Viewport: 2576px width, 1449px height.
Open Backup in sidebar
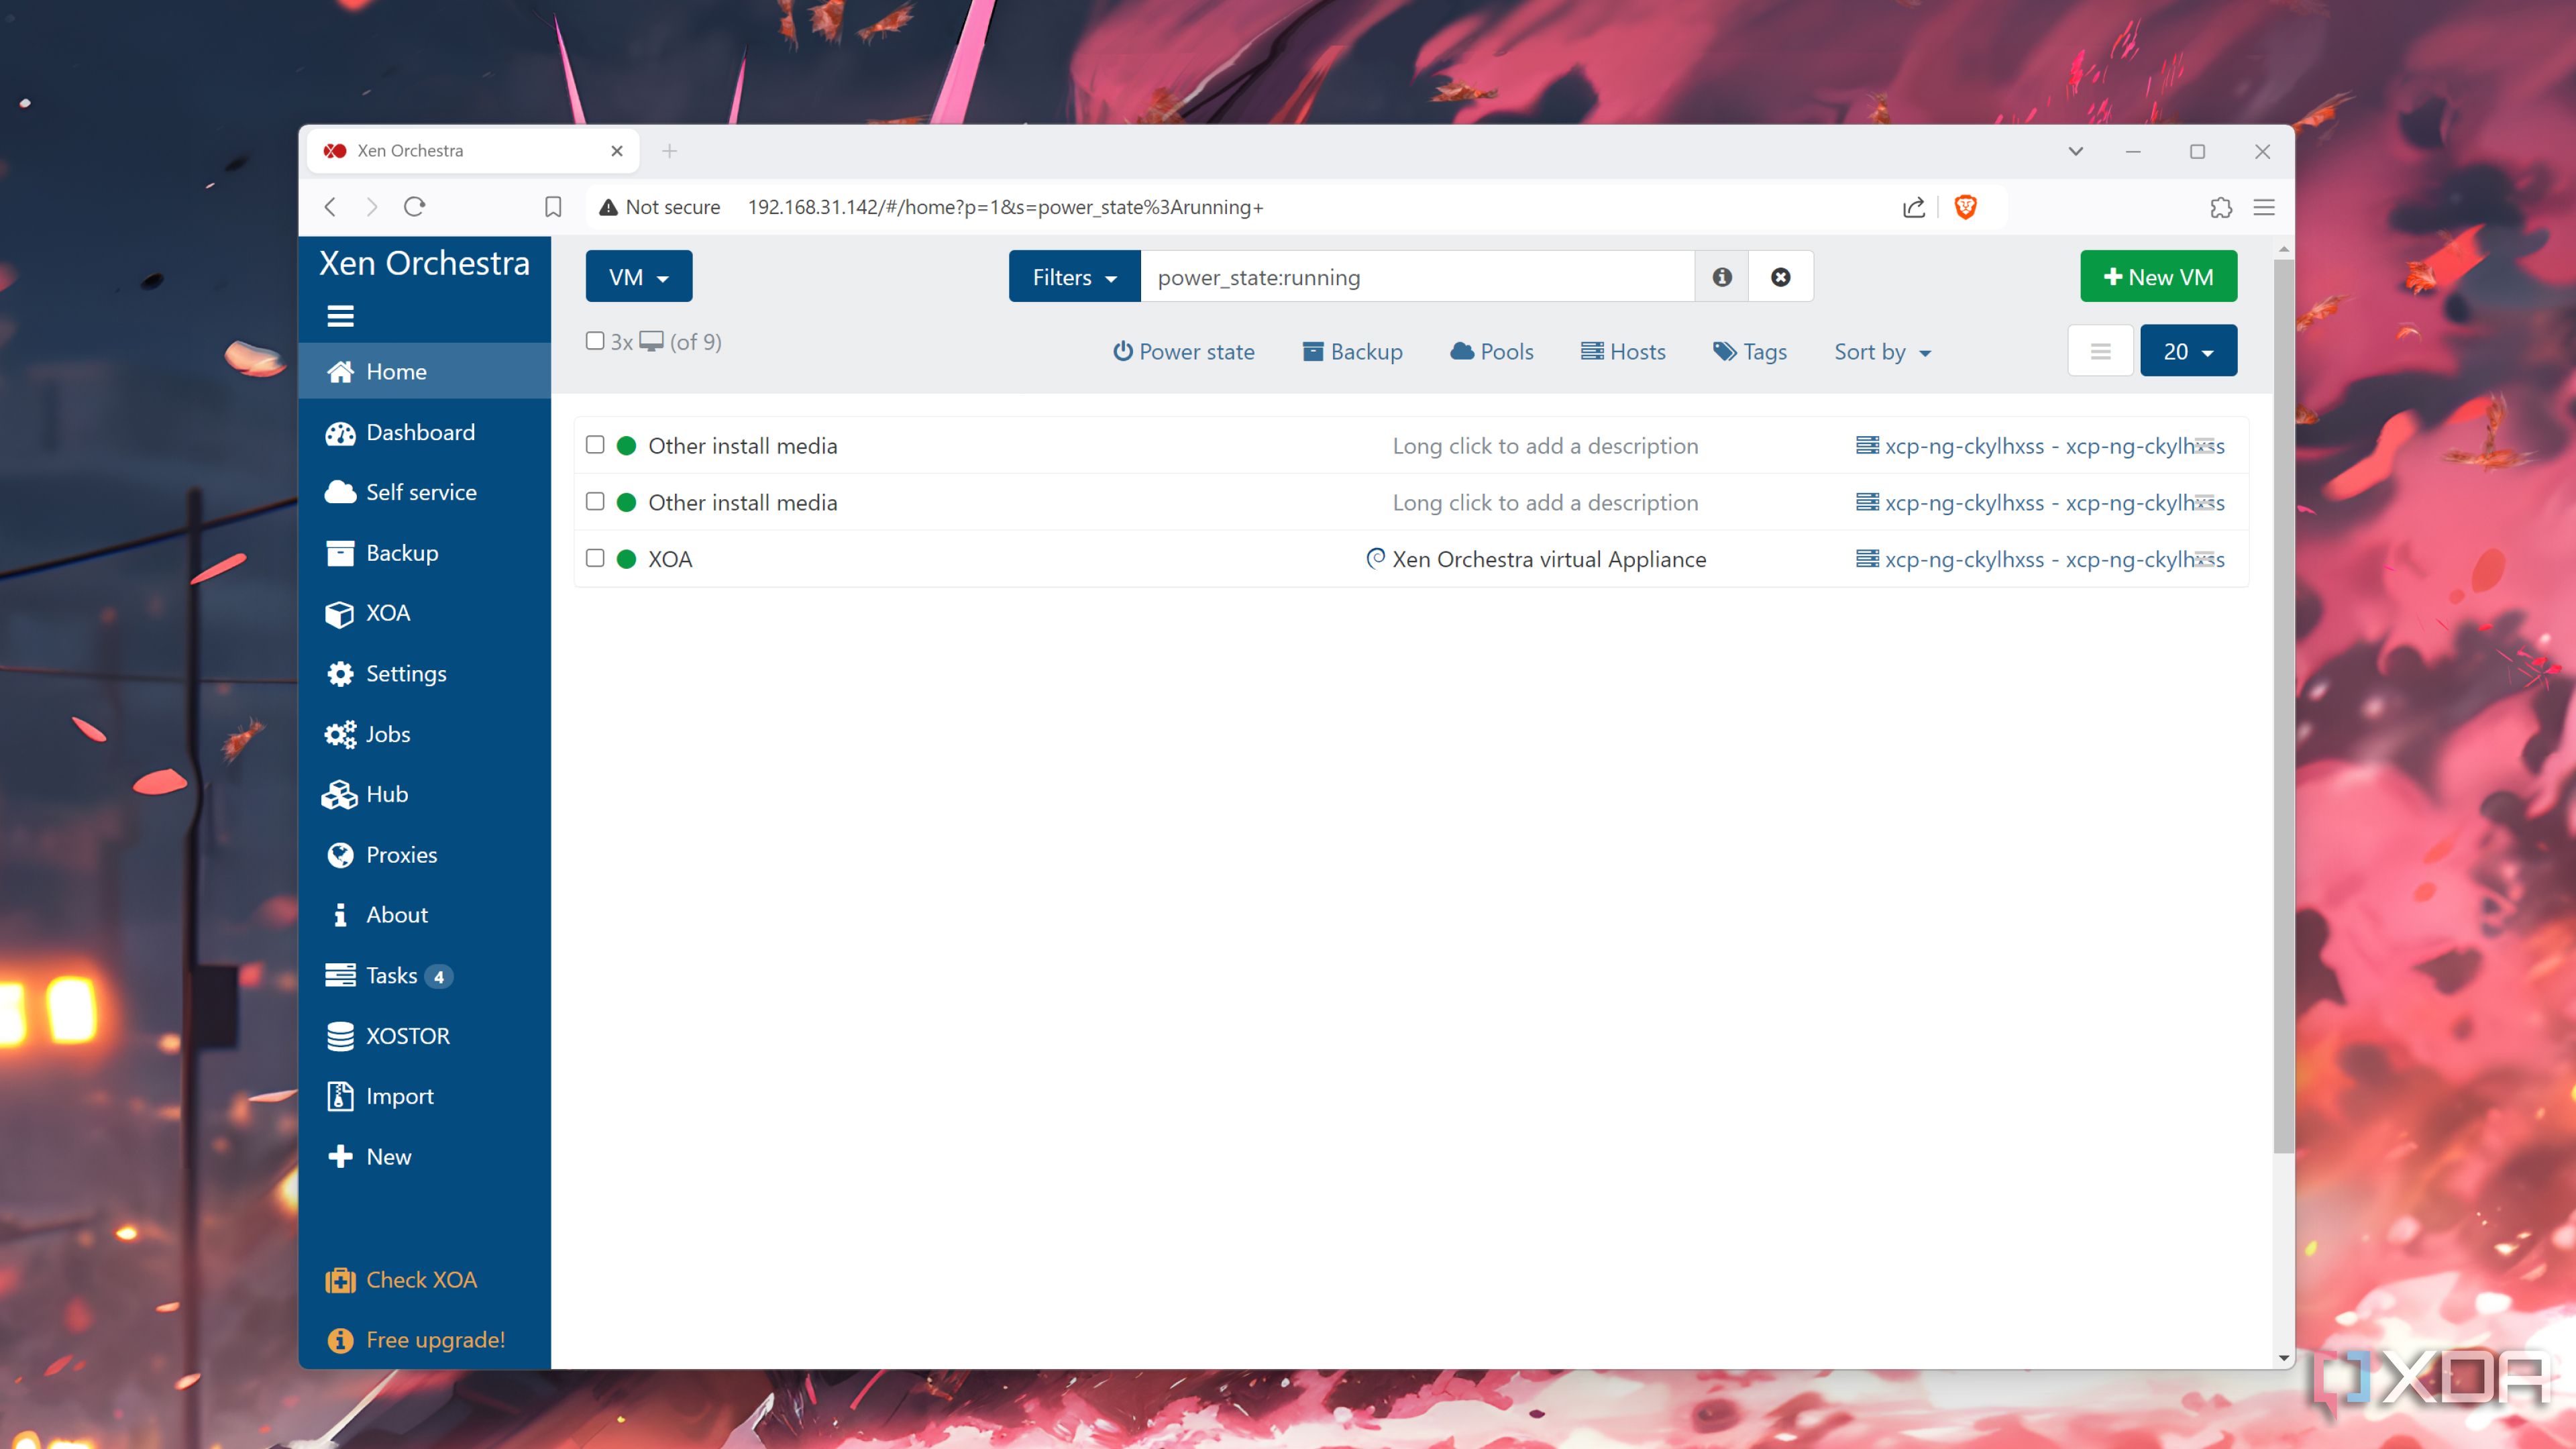[x=424, y=553]
